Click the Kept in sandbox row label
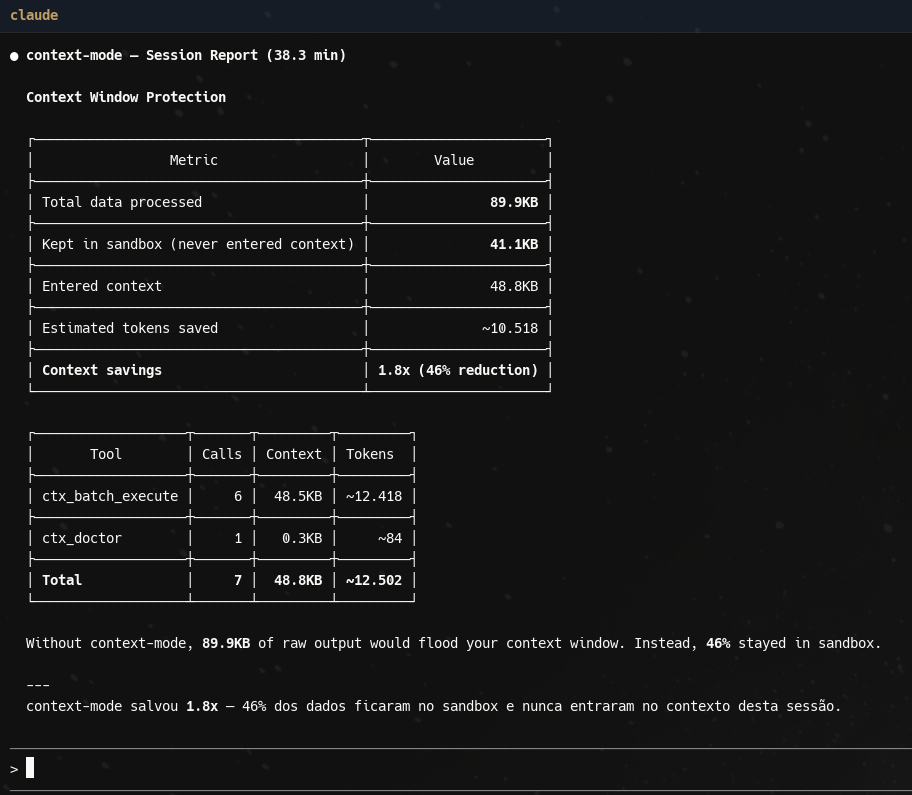 coord(198,244)
